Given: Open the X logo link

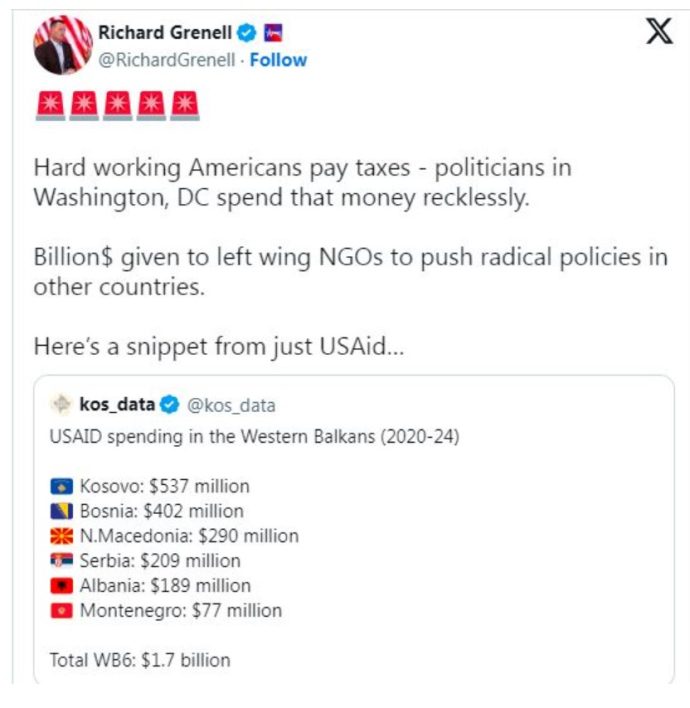Looking at the screenshot, I should pos(658,33).
